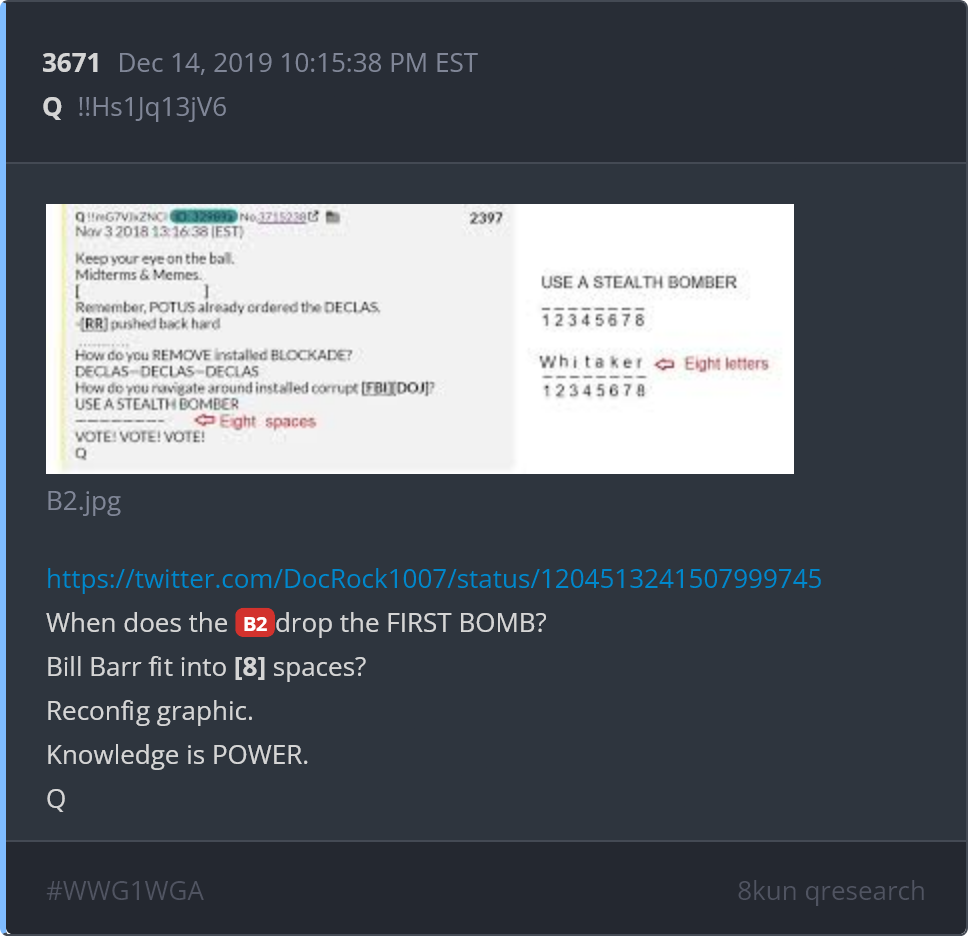The height and width of the screenshot is (936, 968).
Task: Open the DocRock1007 twitter status link
Action: [x=434, y=579]
